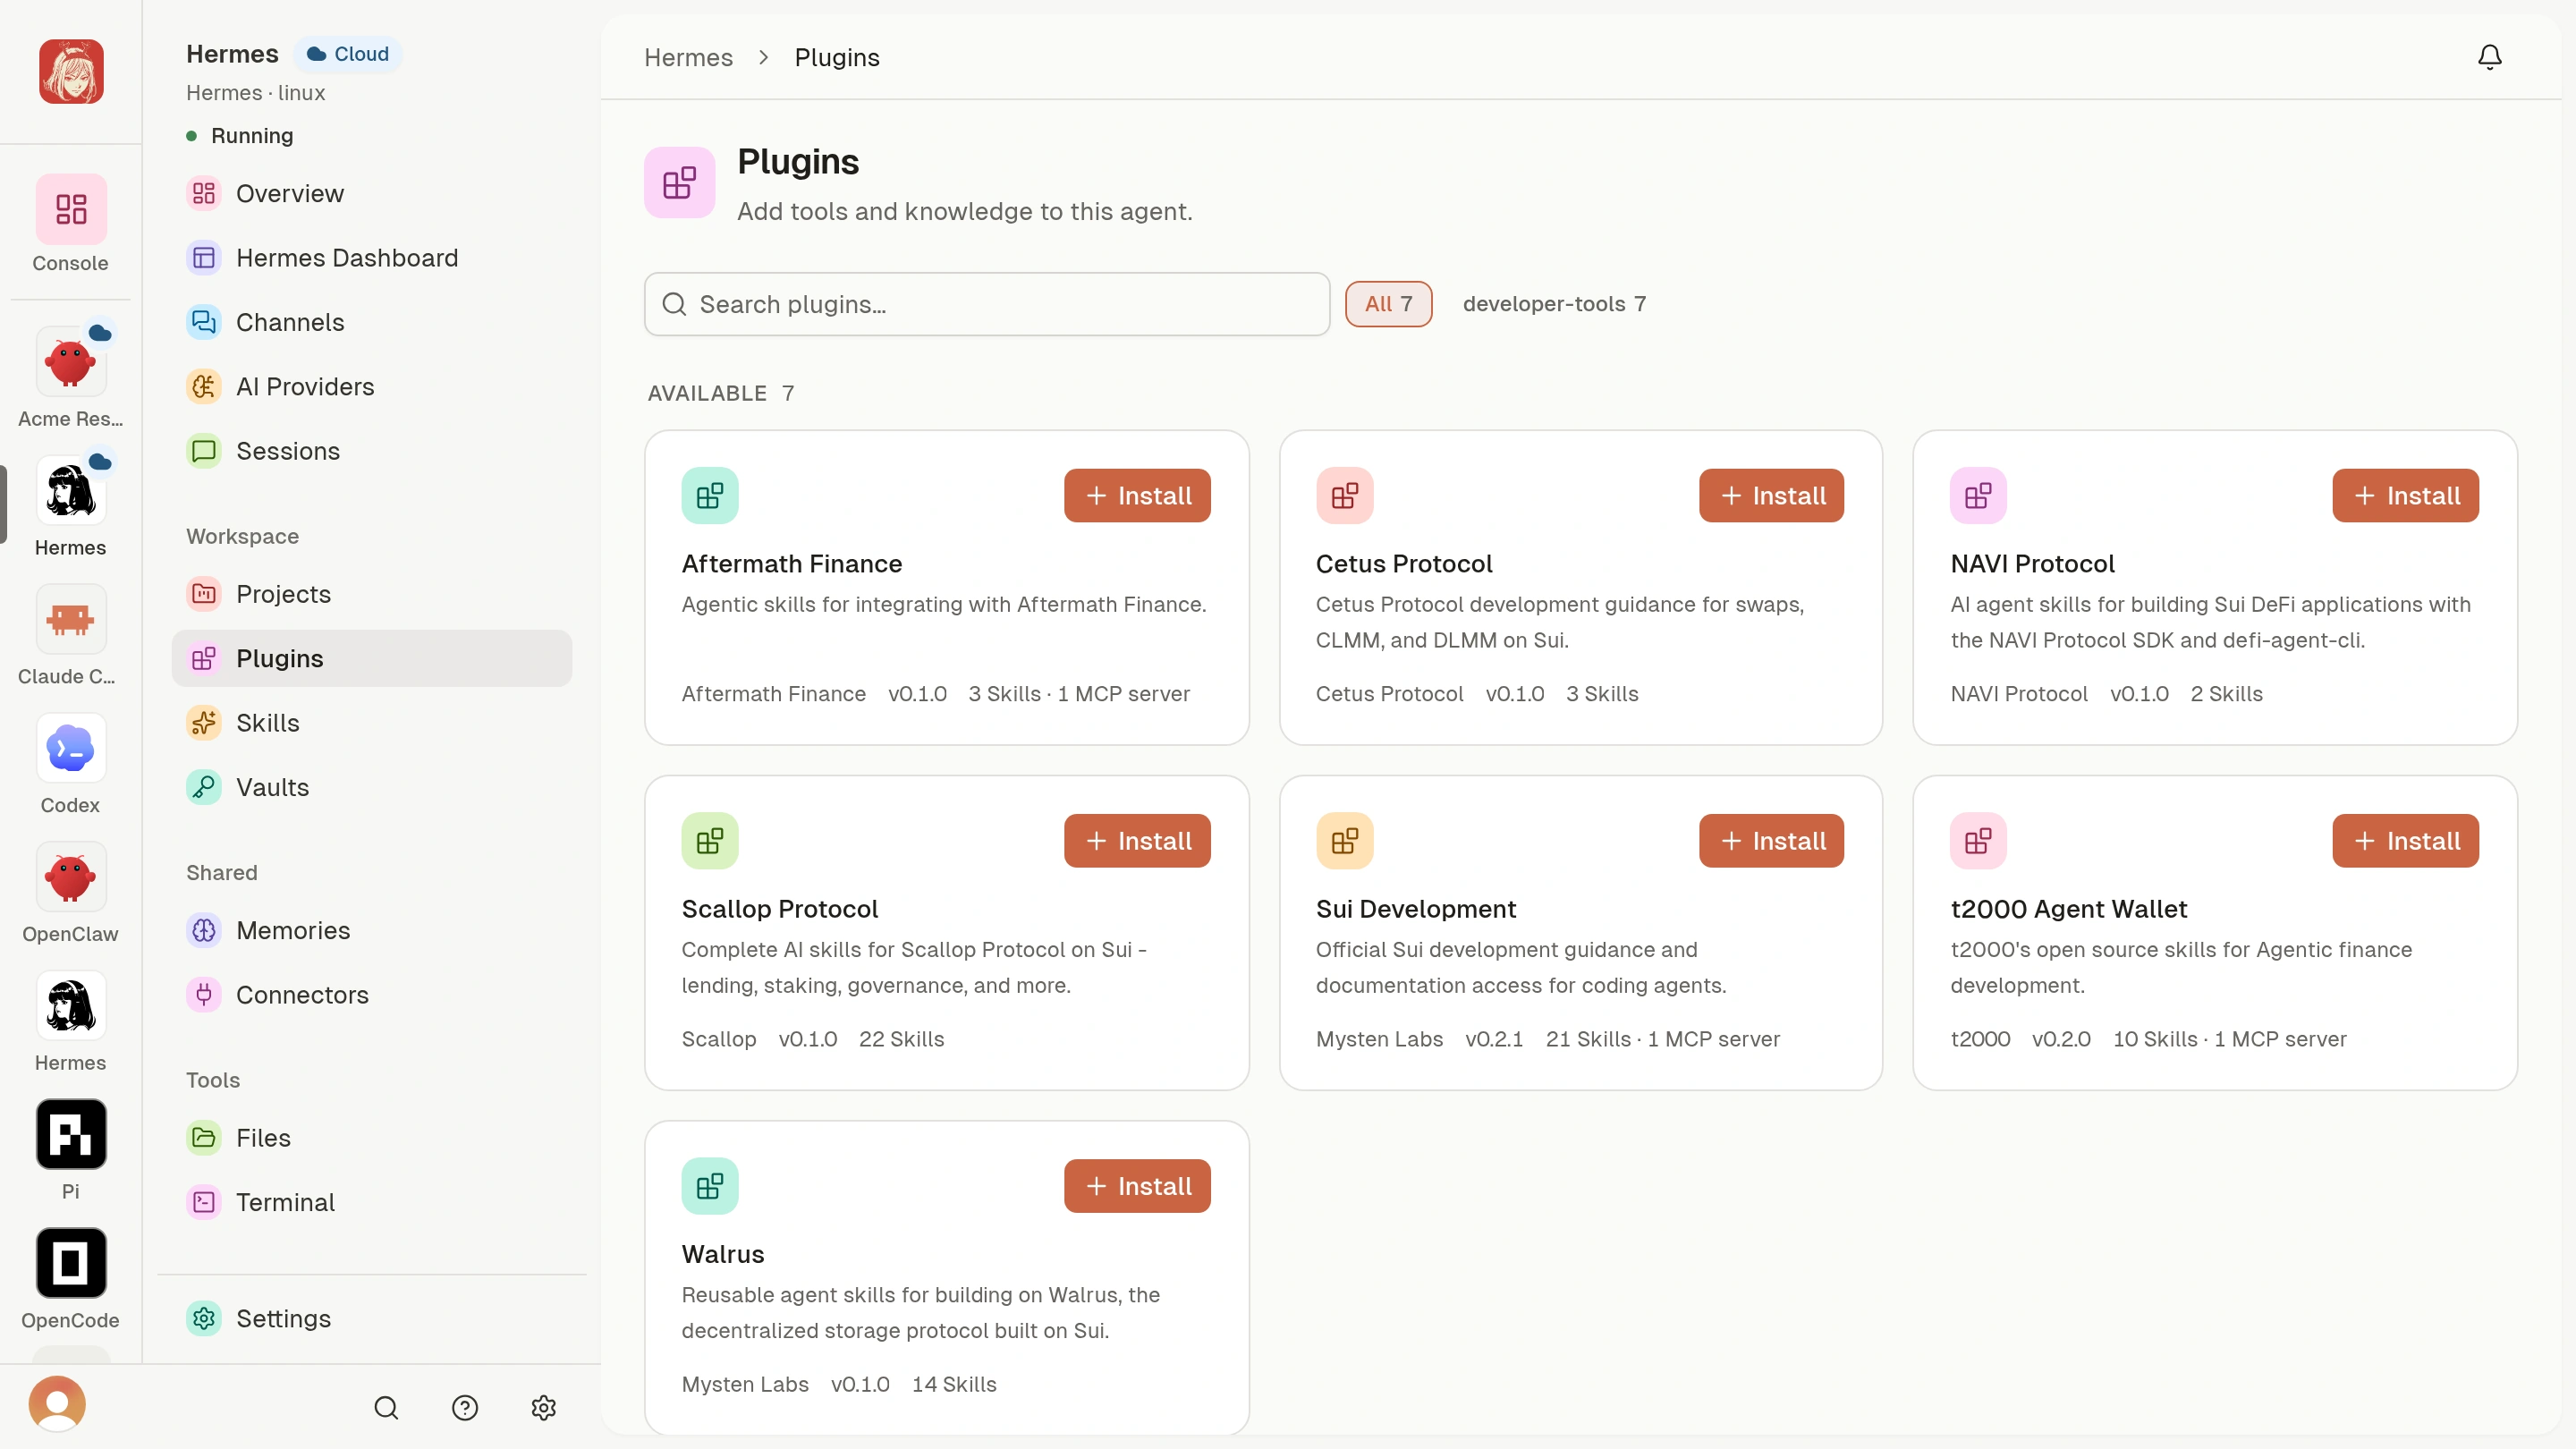The image size is (2576, 1449).
Task: Open Overview in the sidebar
Action: click(372, 193)
